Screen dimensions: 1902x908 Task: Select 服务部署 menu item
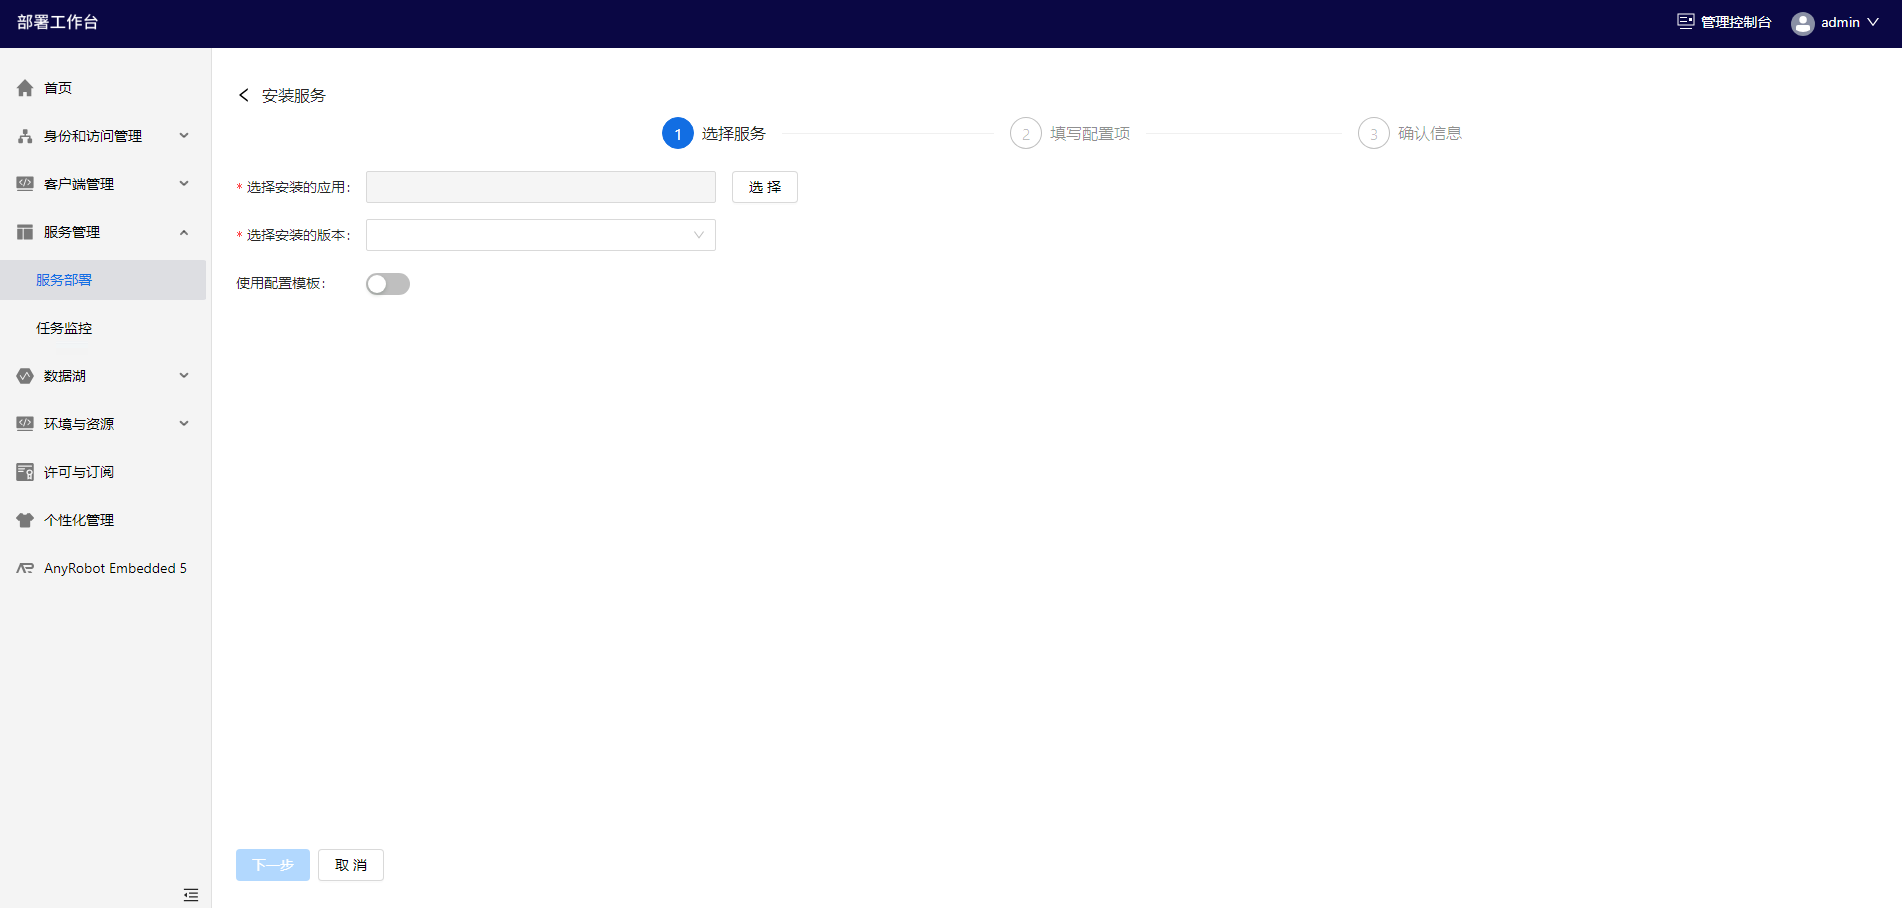[x=104, y=280]
